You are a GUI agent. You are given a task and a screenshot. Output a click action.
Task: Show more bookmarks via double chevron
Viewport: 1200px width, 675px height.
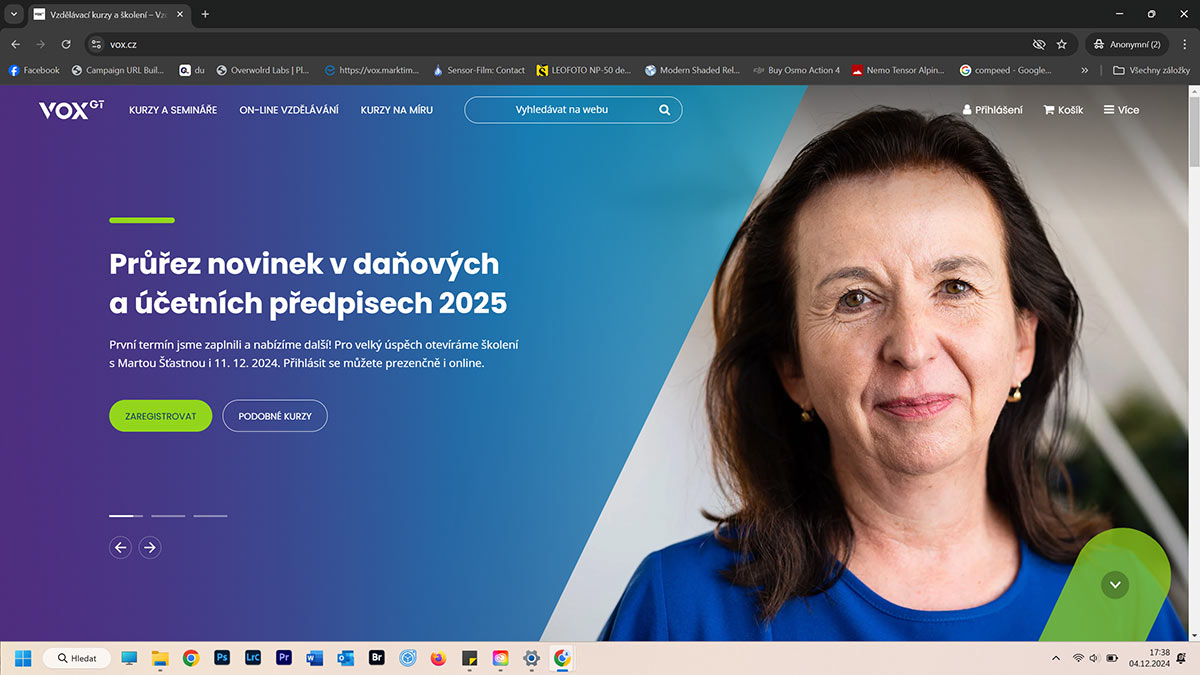coord(1085,70)
